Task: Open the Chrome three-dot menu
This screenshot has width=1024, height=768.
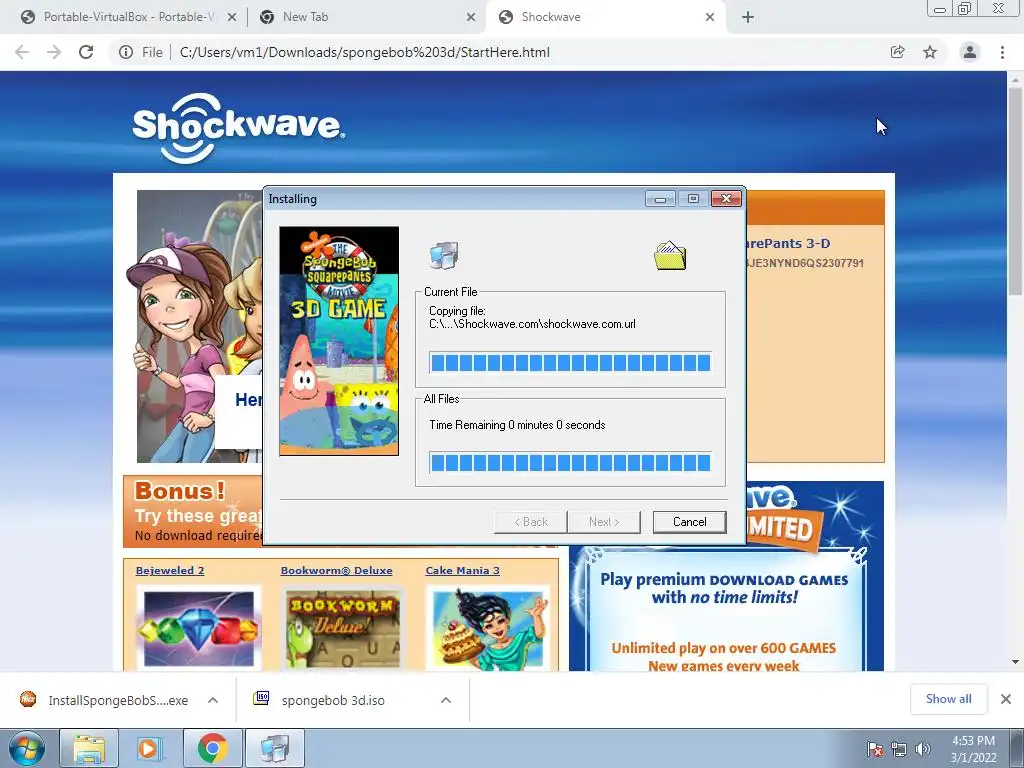Action: [1002, 52]
